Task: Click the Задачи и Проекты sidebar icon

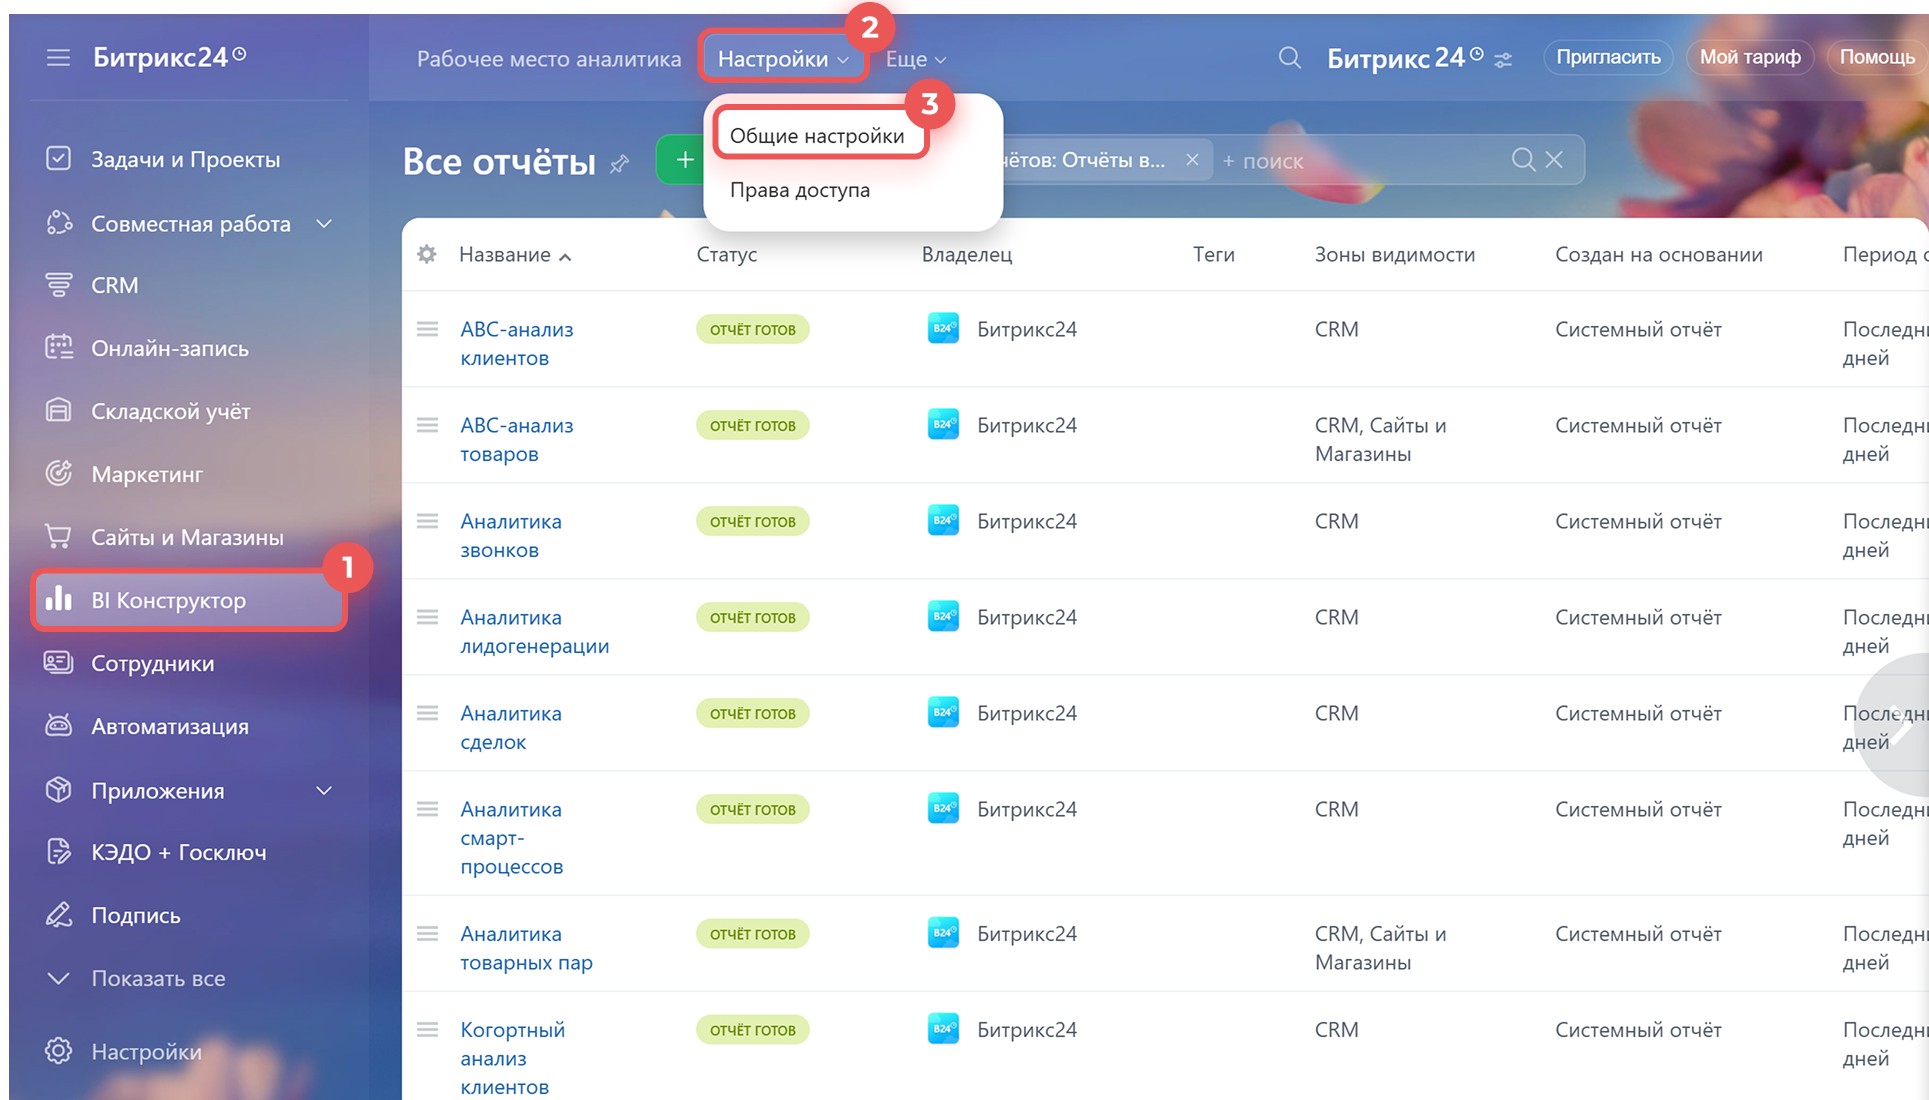Action: pyautogui.click(x=58, y=159)
